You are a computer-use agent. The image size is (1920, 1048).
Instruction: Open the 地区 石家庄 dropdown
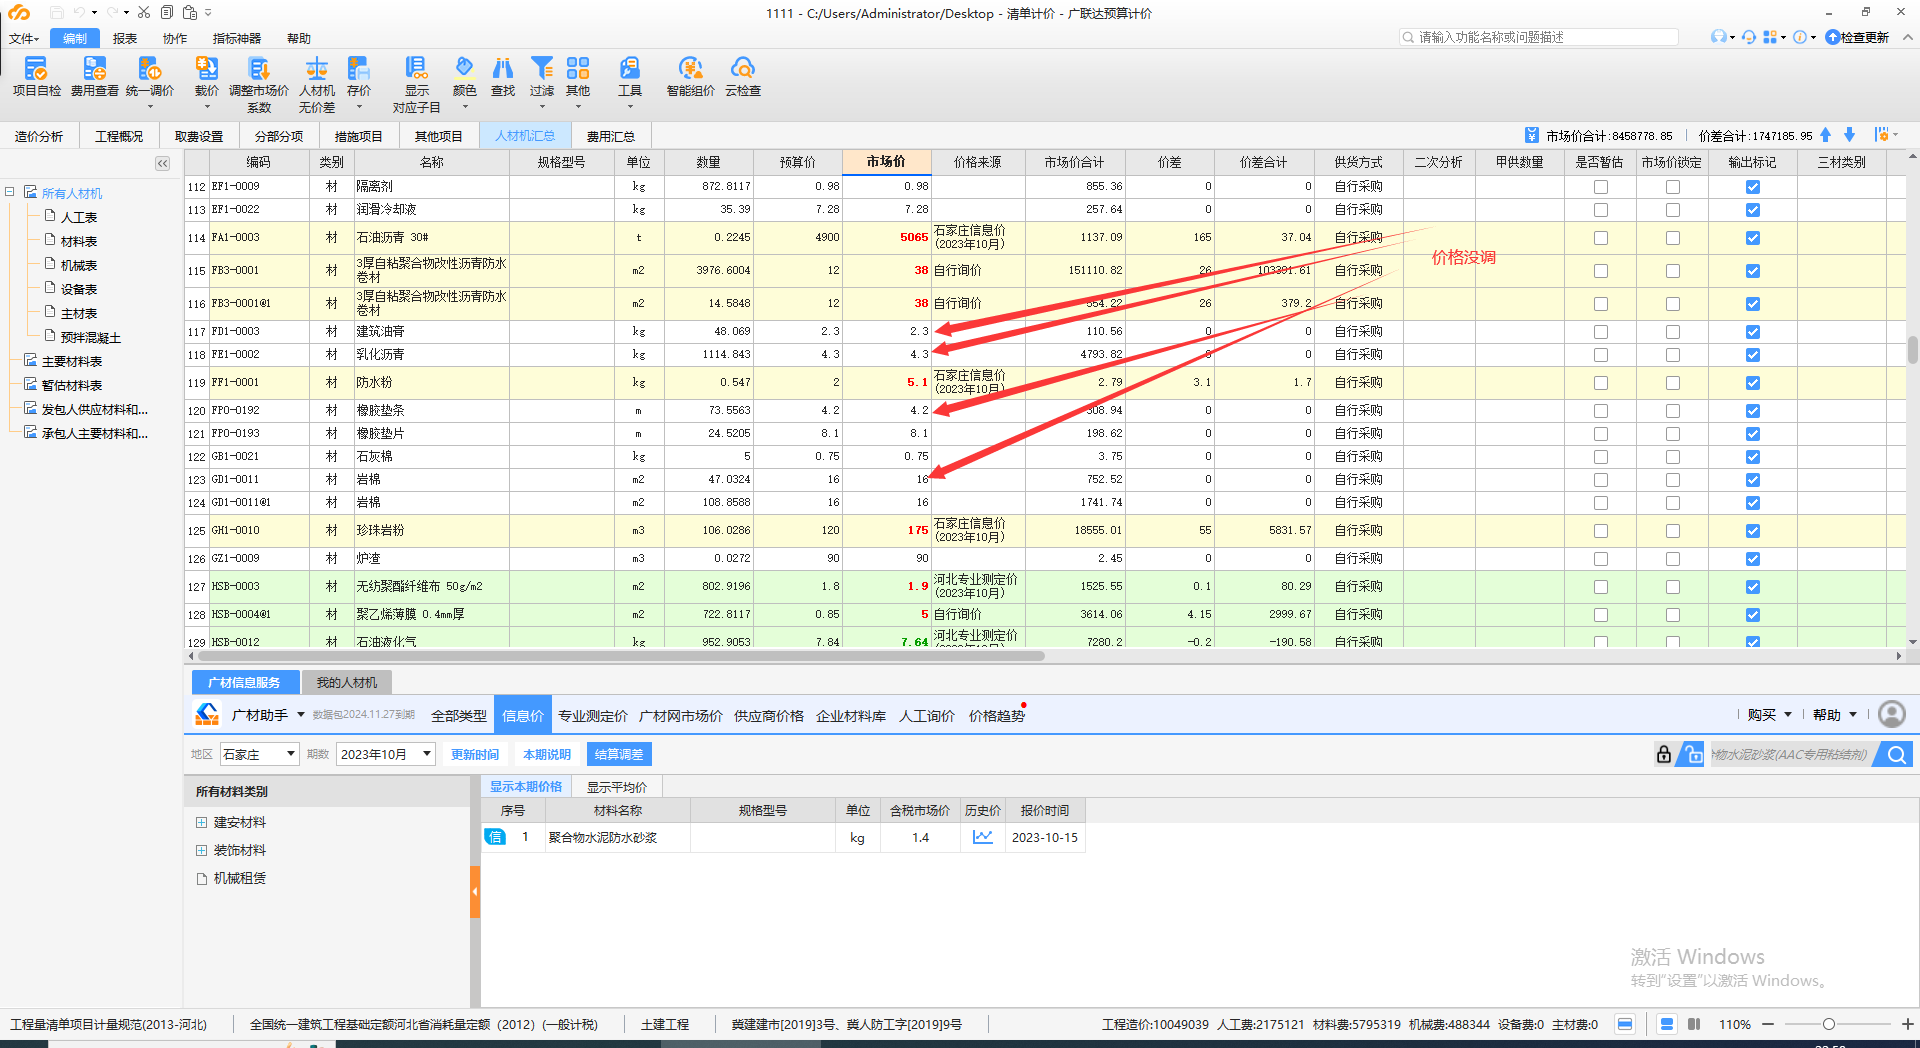[260, 754]
